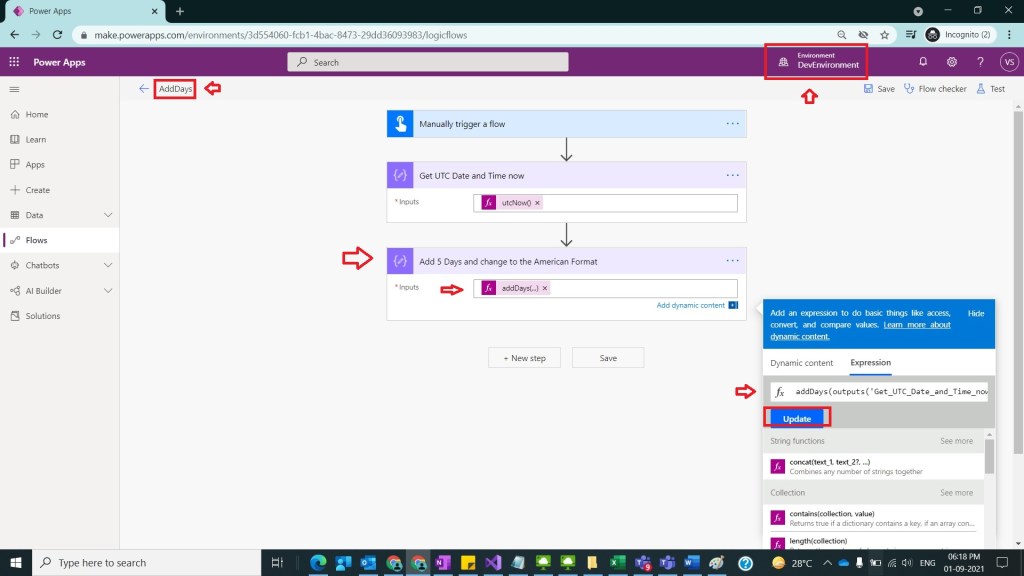
Task: Remove the addDays(...) expression token
Action: pos(545,288)
